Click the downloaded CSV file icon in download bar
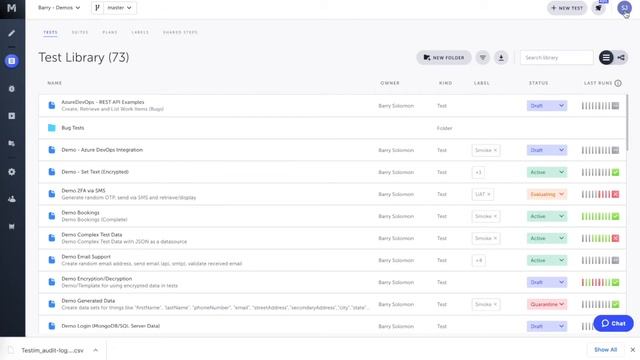Screen dimensions: 640x360 pos(11,350)
